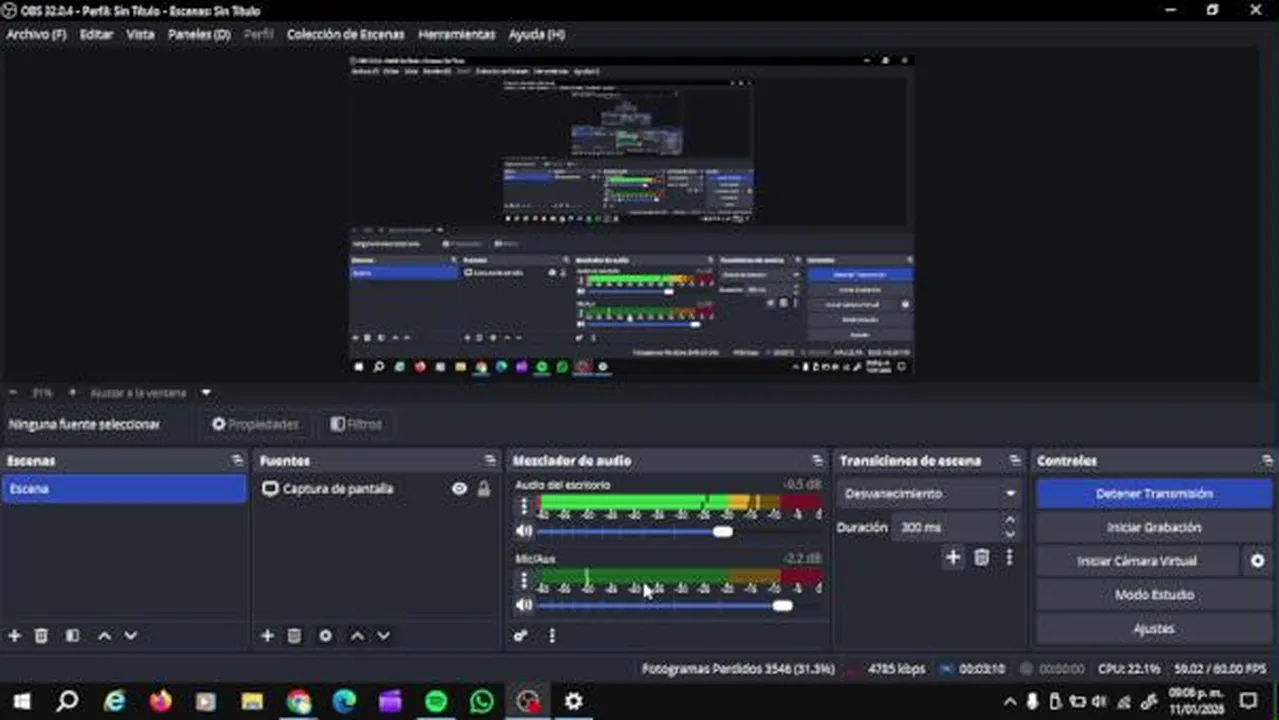Open Audio del escritorio three-dot options
The image size is (1279, 720).
523,506
